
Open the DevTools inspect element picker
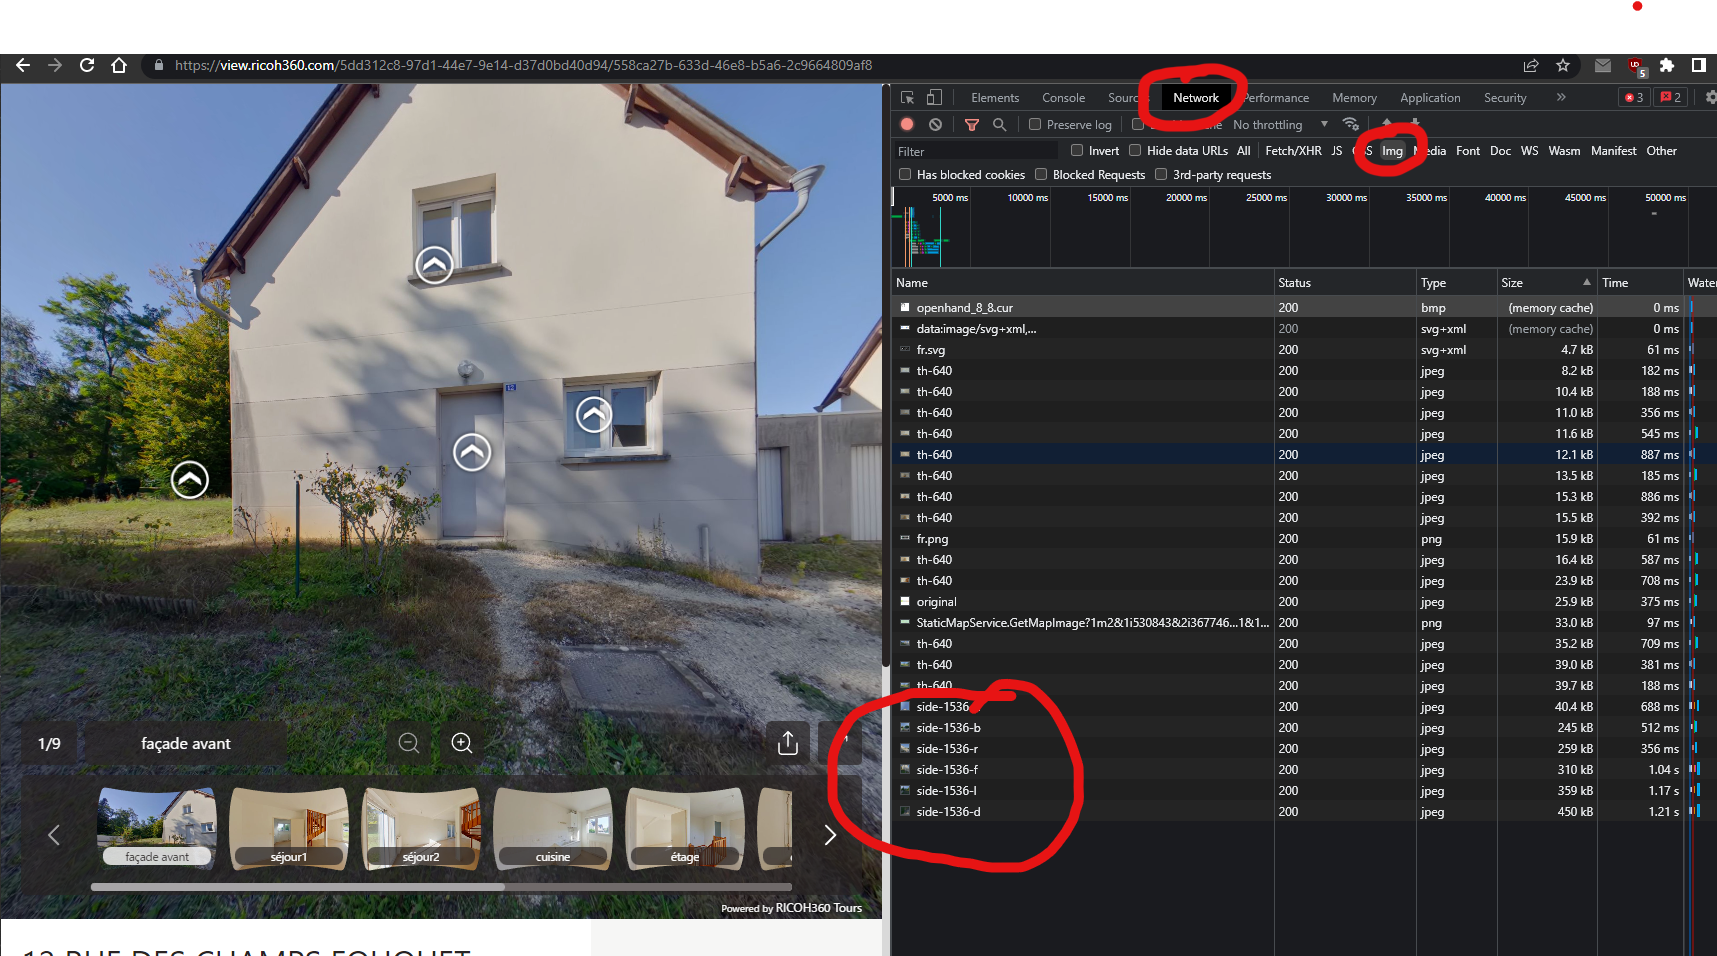(x=907, y=98)
